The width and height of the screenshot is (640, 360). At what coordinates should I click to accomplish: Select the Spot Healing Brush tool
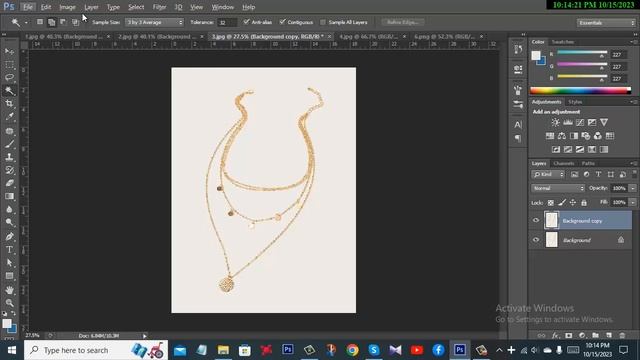(9, 131)
